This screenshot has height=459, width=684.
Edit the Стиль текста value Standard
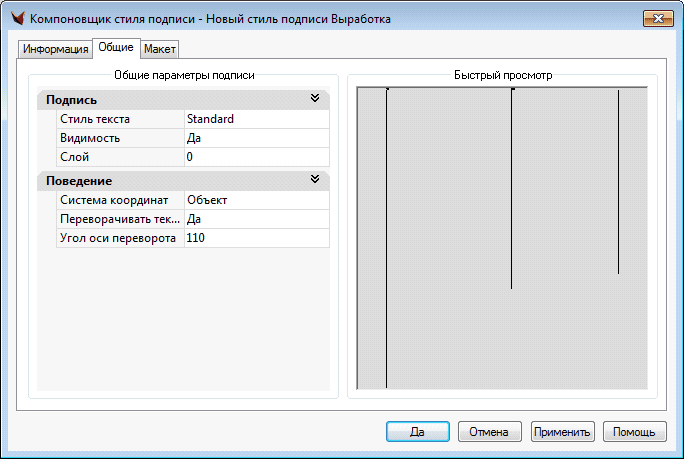(256, 119)
